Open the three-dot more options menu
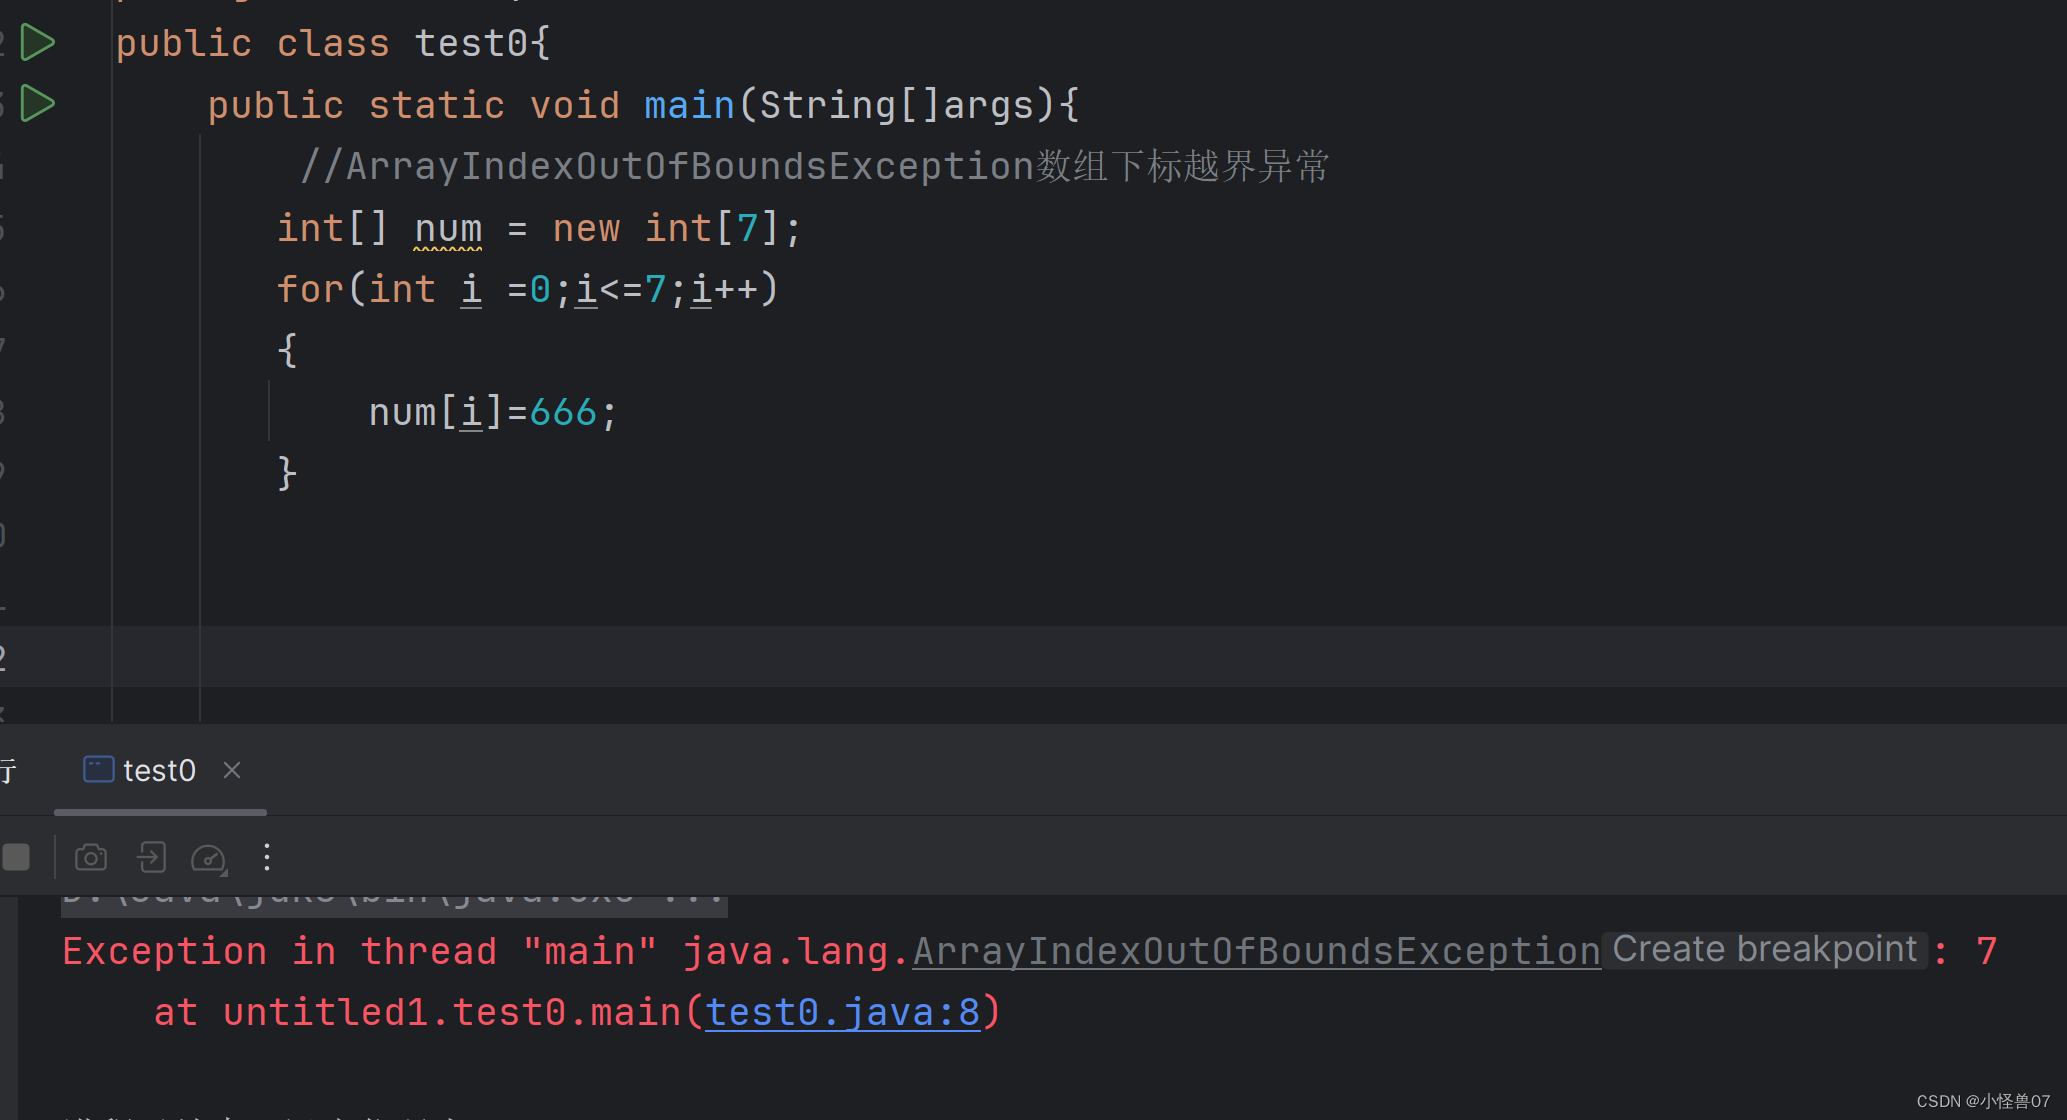 (x=266, y=857)
